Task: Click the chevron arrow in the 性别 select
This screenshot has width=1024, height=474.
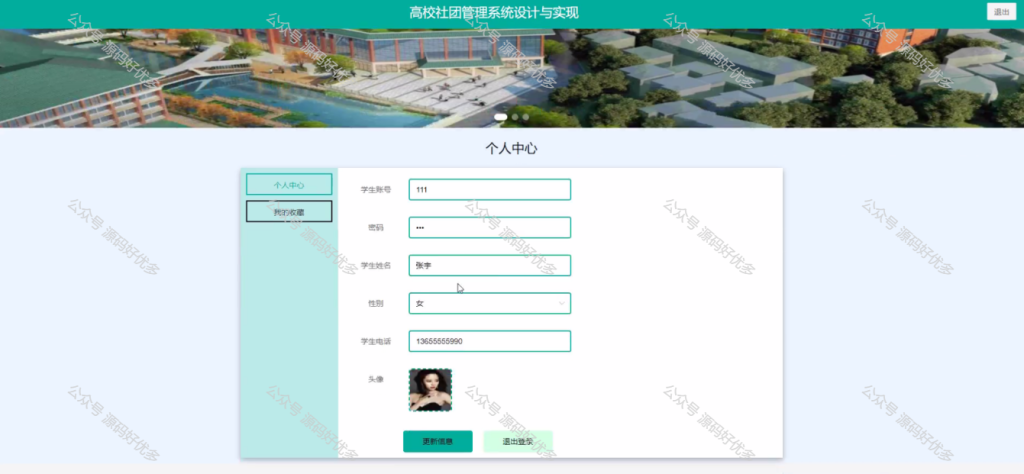Action: [562, 303]
